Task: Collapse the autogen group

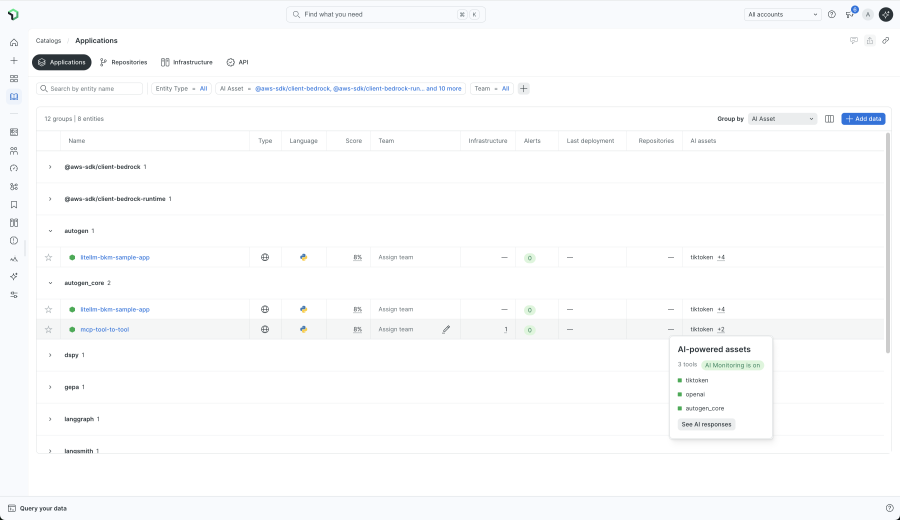Action: coord(50,231)
